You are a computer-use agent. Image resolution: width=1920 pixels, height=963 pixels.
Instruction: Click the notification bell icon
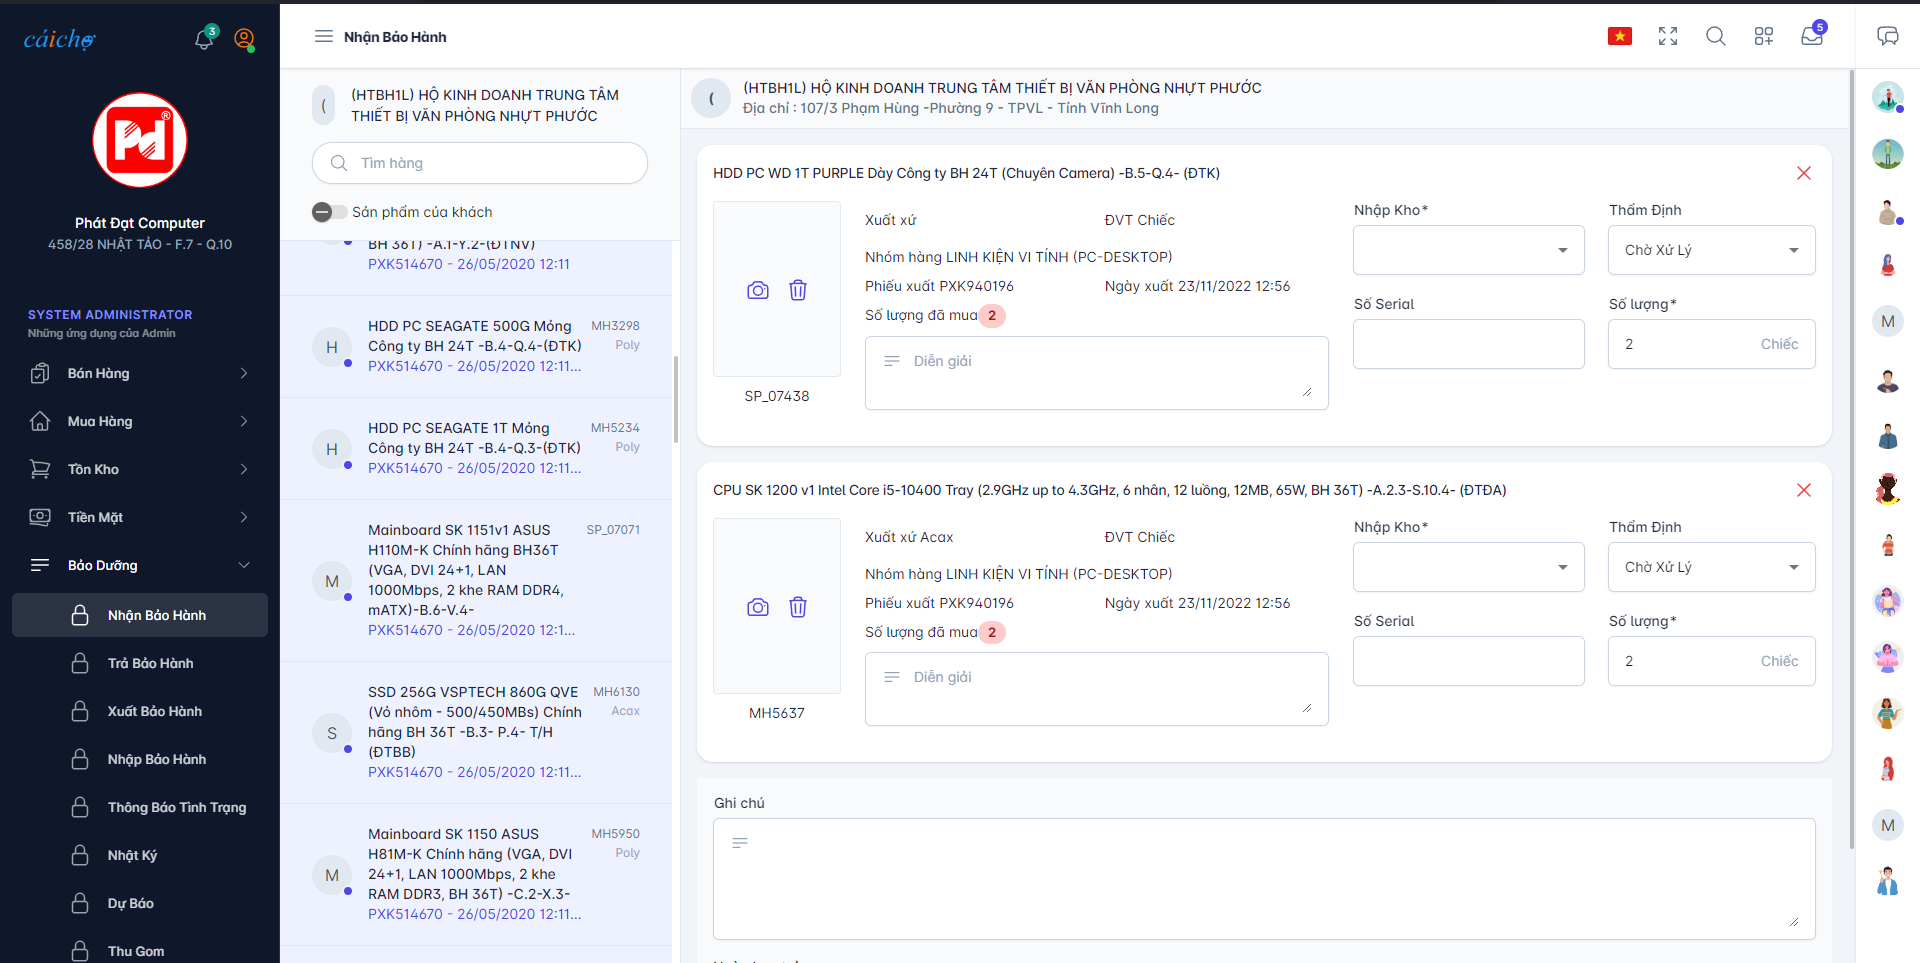pos(204,39)
